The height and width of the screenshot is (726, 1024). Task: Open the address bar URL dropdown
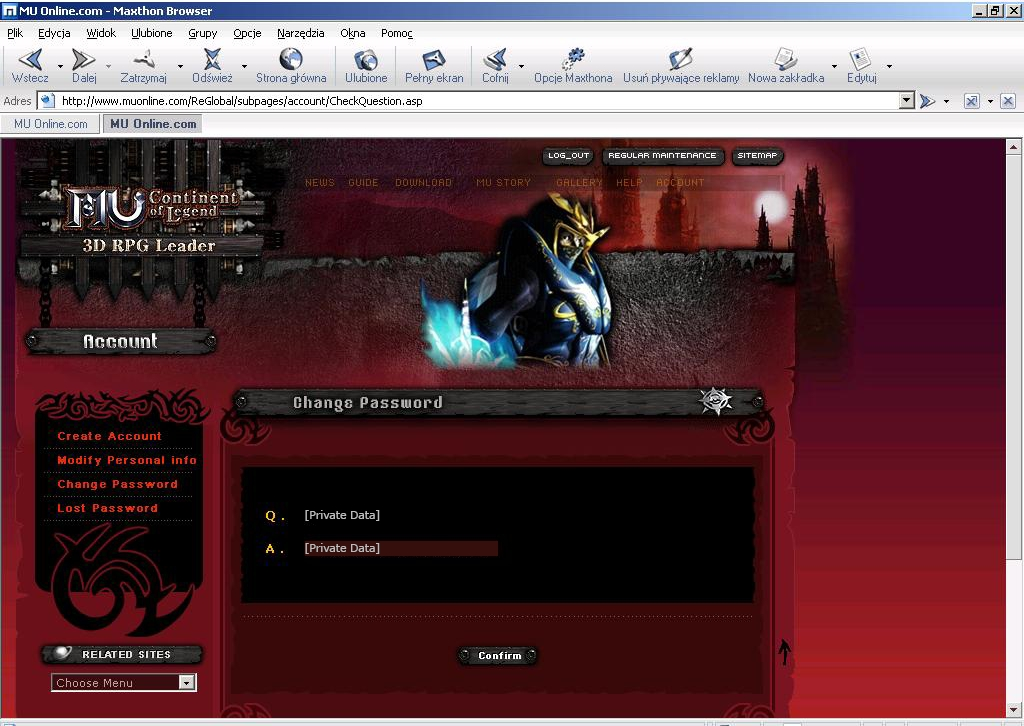pos(906,101)
